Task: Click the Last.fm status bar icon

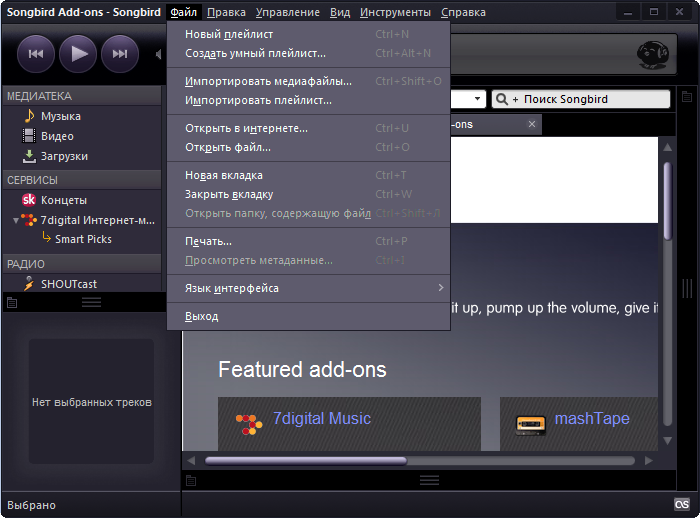Action: [x=682, y=504]
